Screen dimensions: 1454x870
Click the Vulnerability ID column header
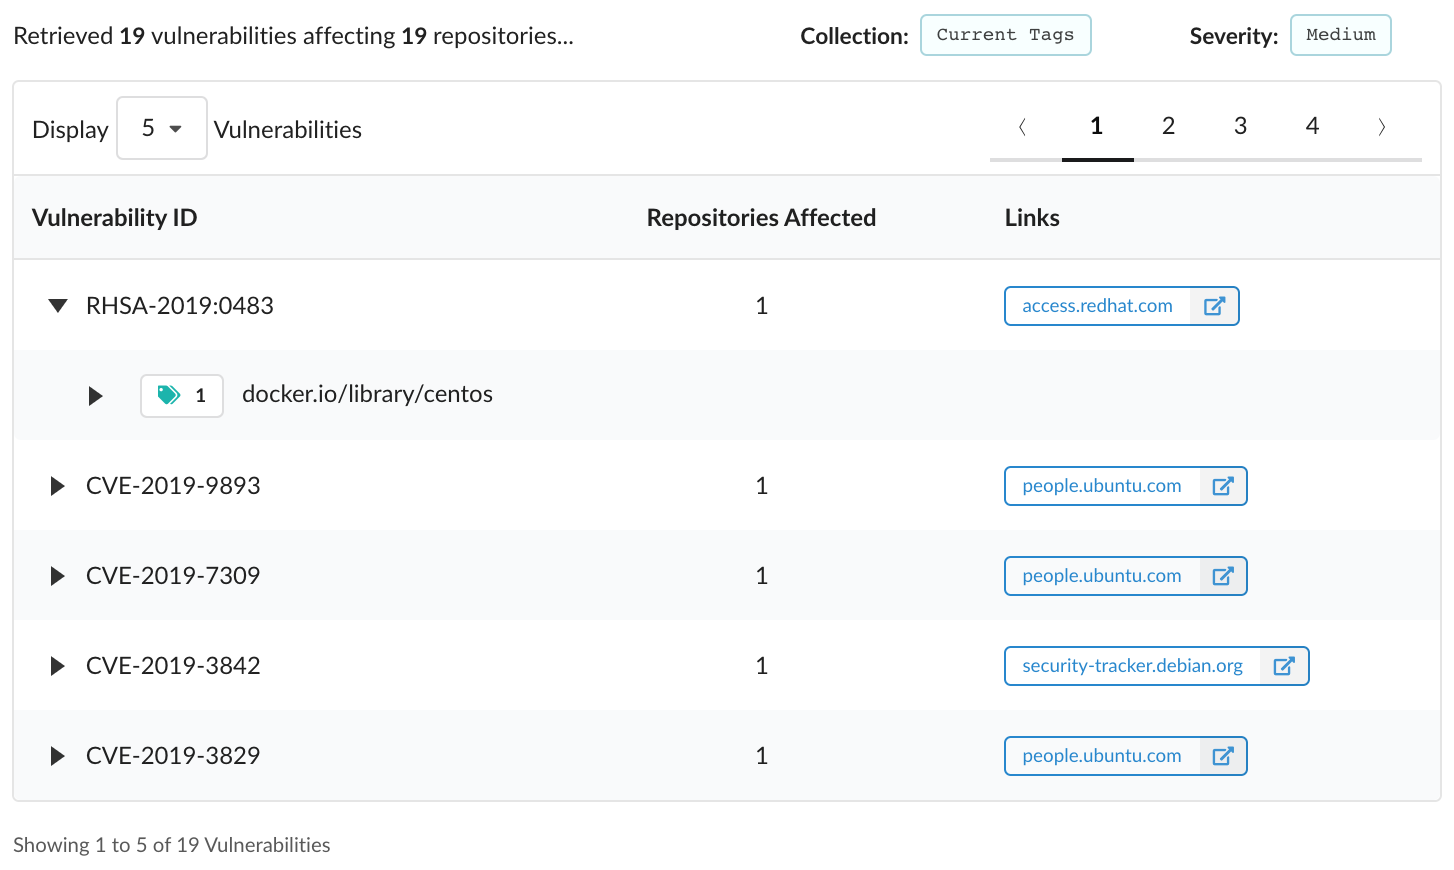(x=115, y=218)
